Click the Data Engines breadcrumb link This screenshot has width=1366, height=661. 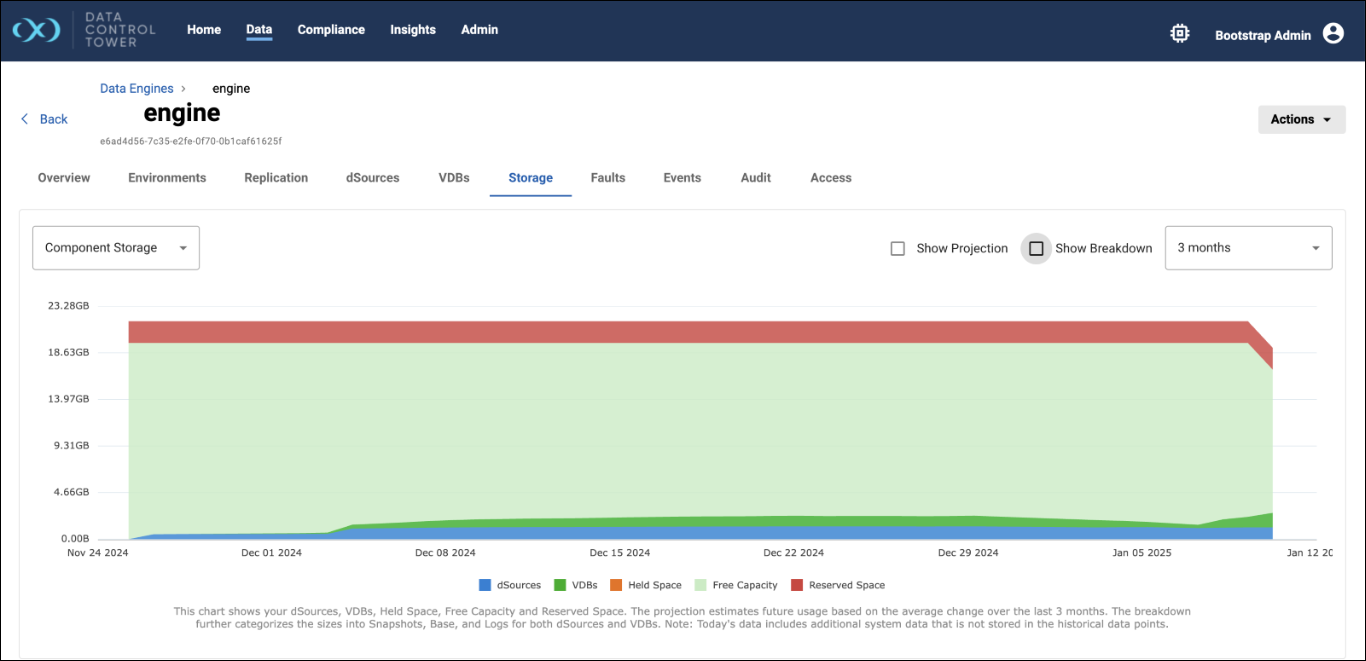137,89
